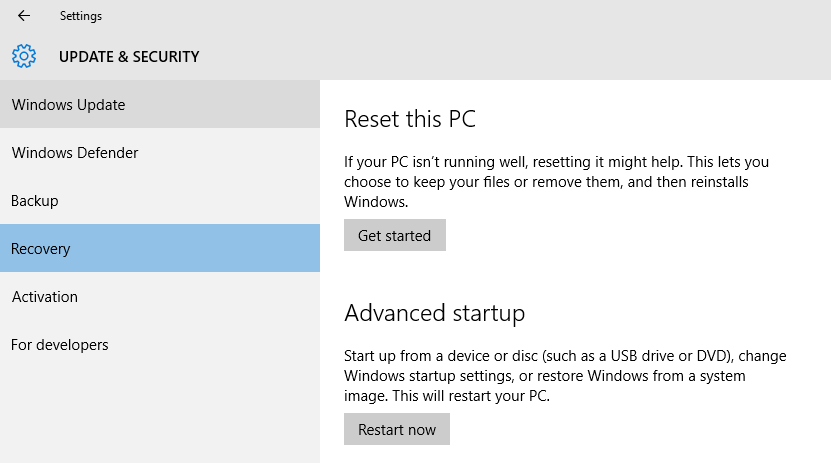The image size is (831, 463).
Task: Click the UPDATE & SECURITY heading
Action: [x=129, y=57]
